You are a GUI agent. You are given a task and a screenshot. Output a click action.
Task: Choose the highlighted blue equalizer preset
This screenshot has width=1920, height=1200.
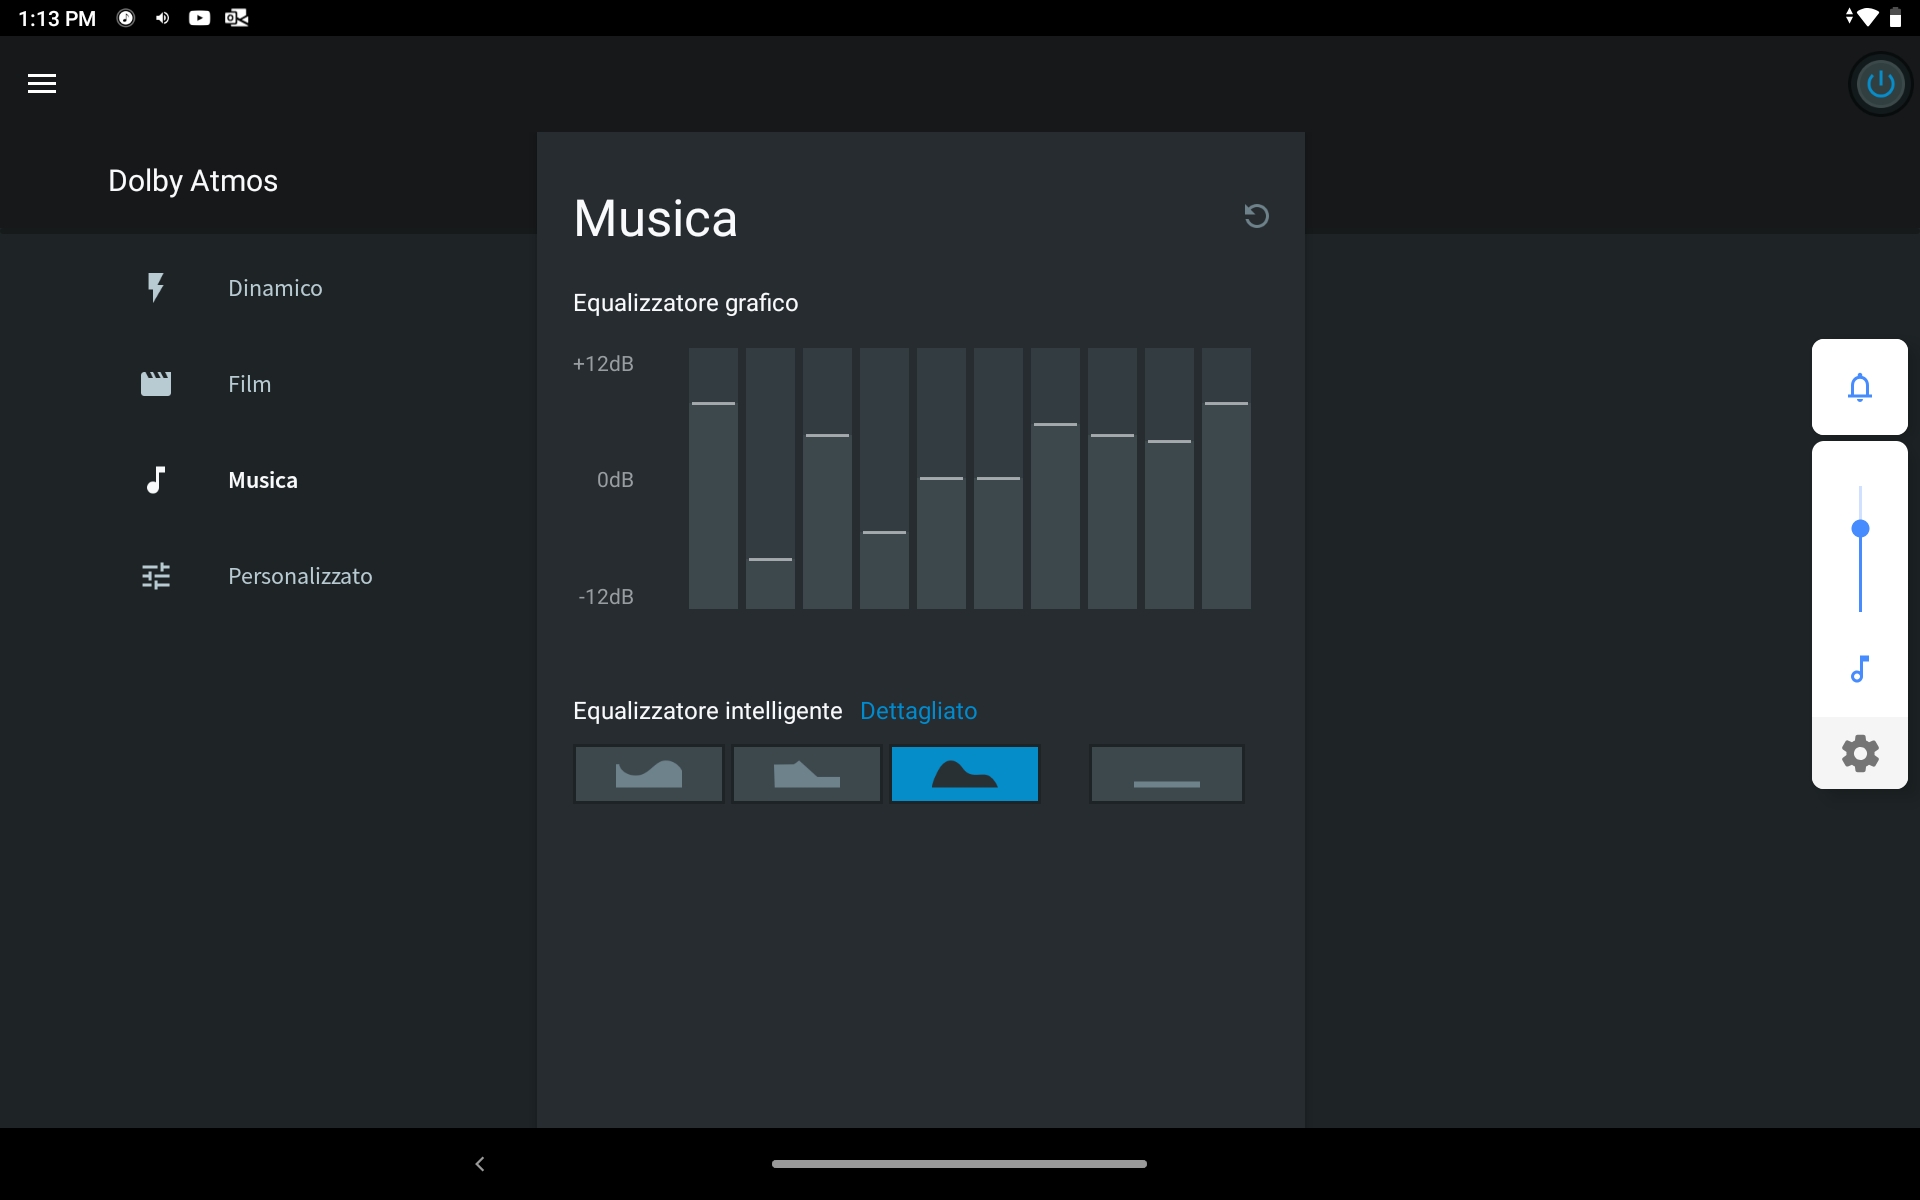click(964, 774)
